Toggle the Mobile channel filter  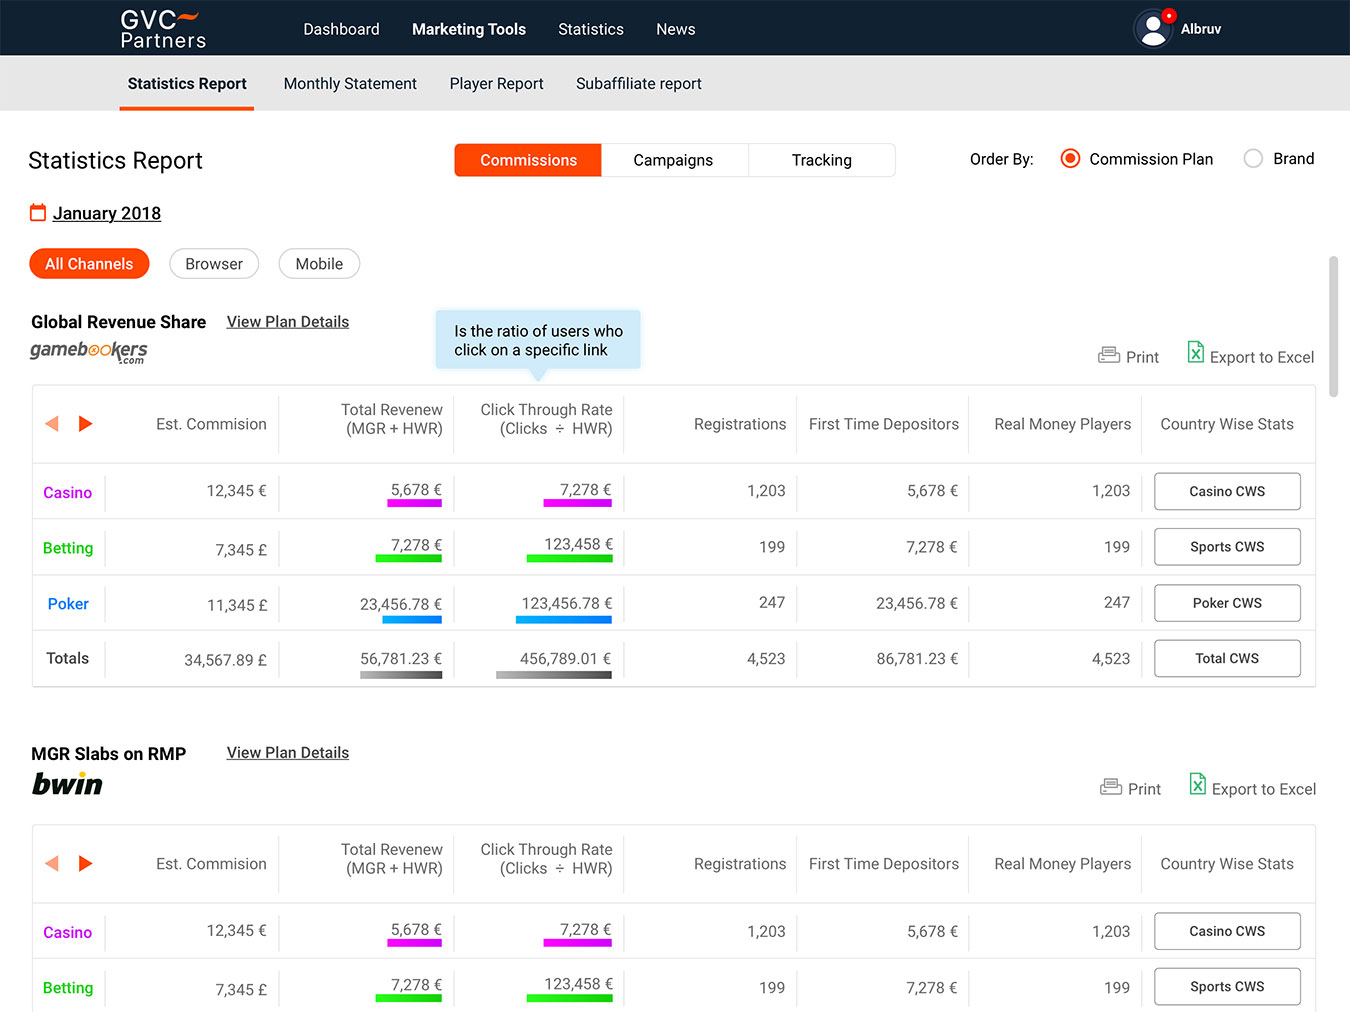pyautogui.click(x=319, y=264)
